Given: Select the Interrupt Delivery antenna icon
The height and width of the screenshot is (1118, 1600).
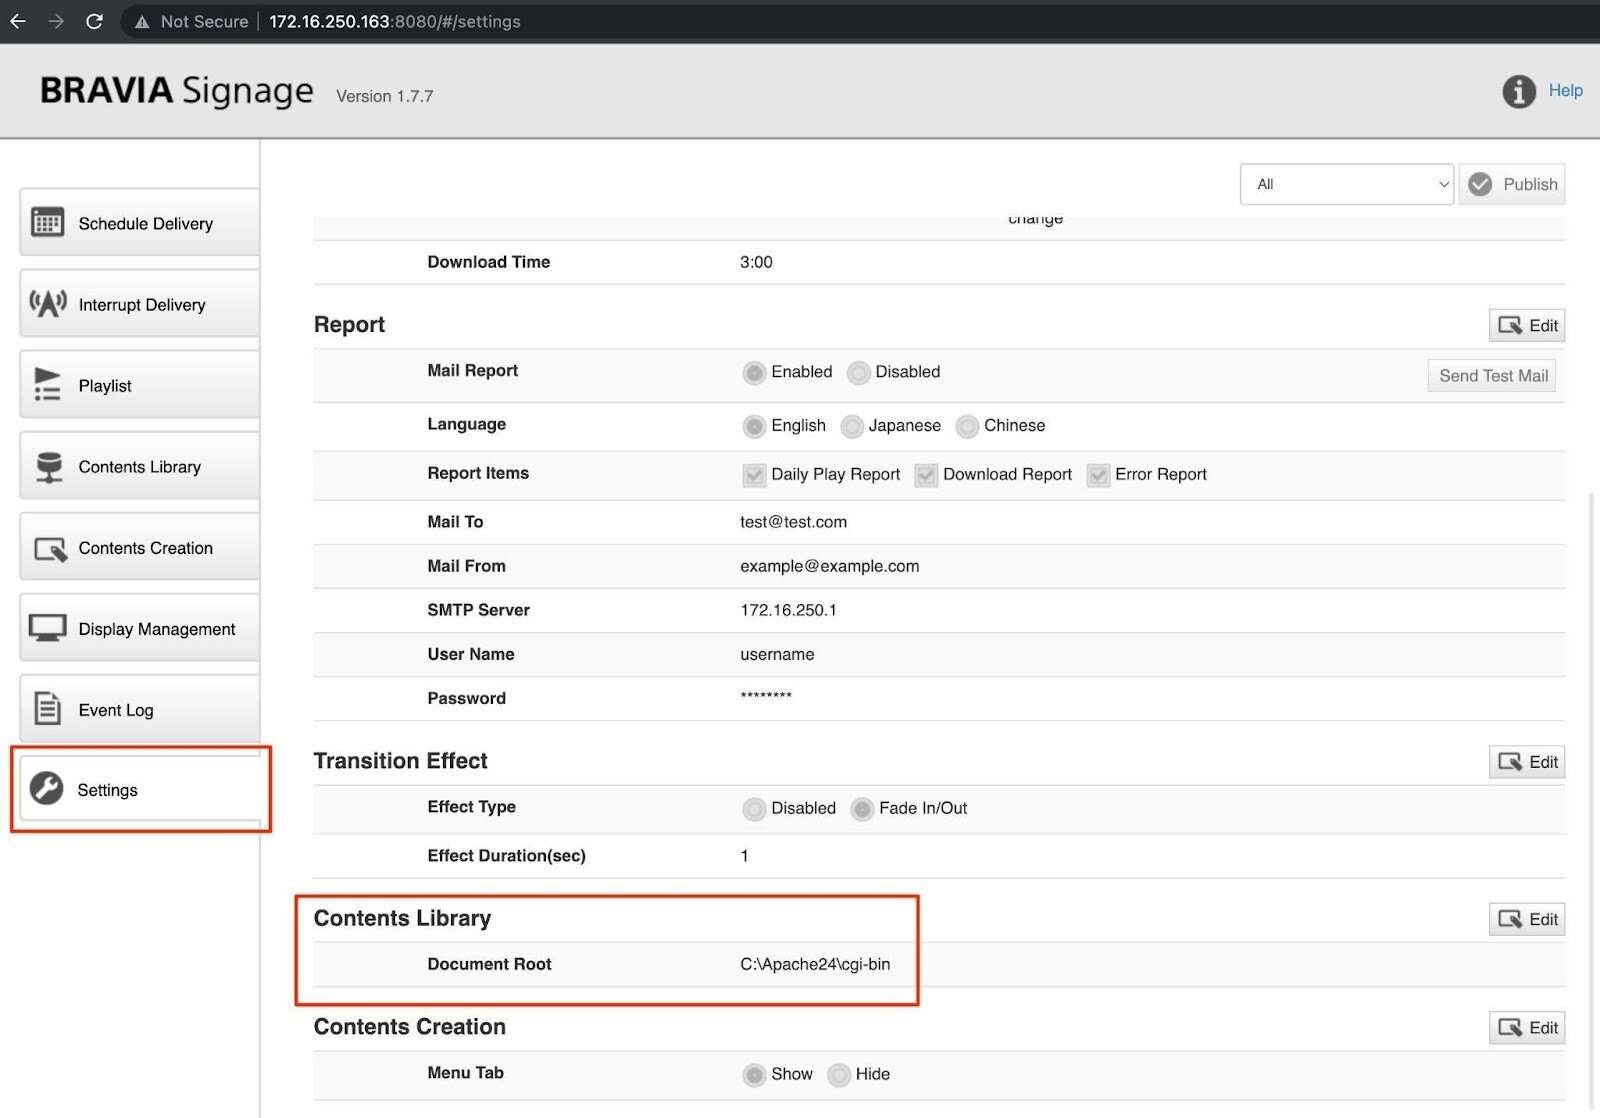Looking at the screenshot, I should 46,304.
